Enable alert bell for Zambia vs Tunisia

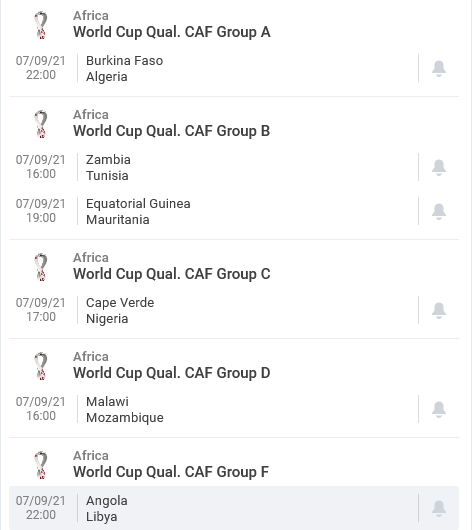coord(439,167)
